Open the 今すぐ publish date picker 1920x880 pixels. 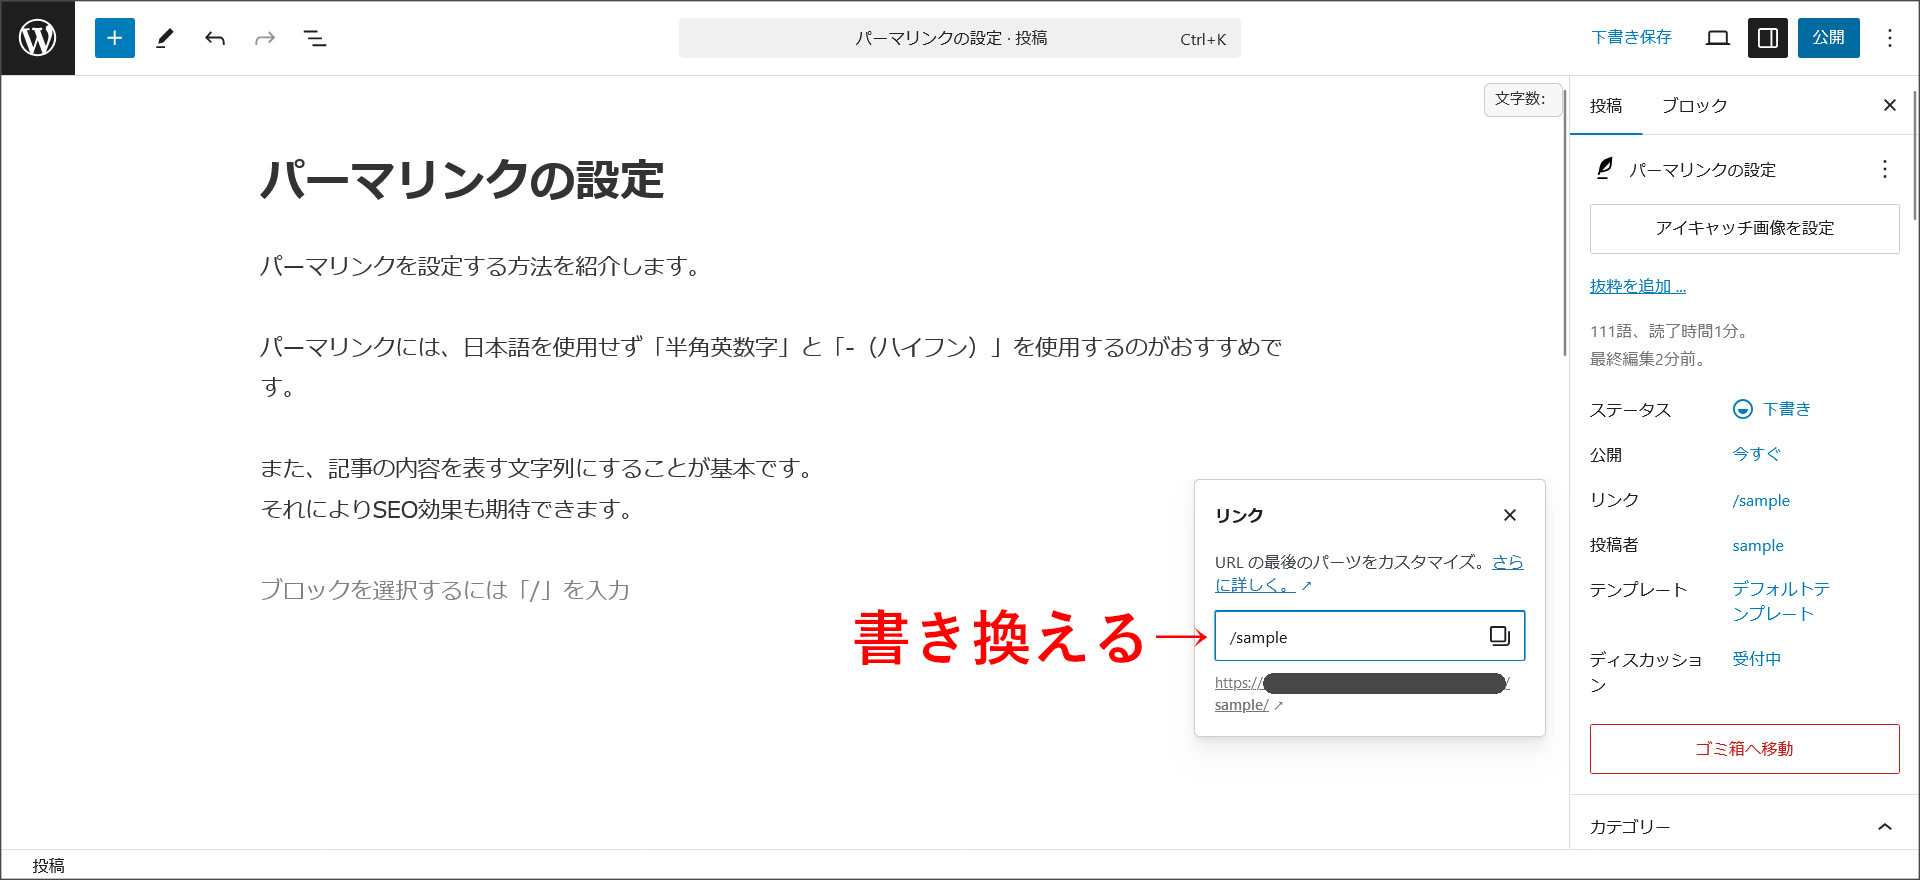pos(1756,454)
